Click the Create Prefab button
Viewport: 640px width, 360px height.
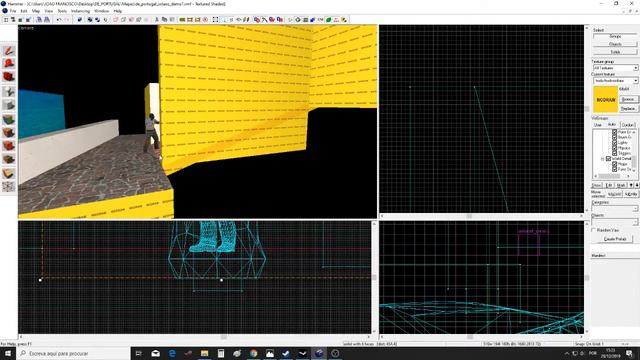pos(615,239)
